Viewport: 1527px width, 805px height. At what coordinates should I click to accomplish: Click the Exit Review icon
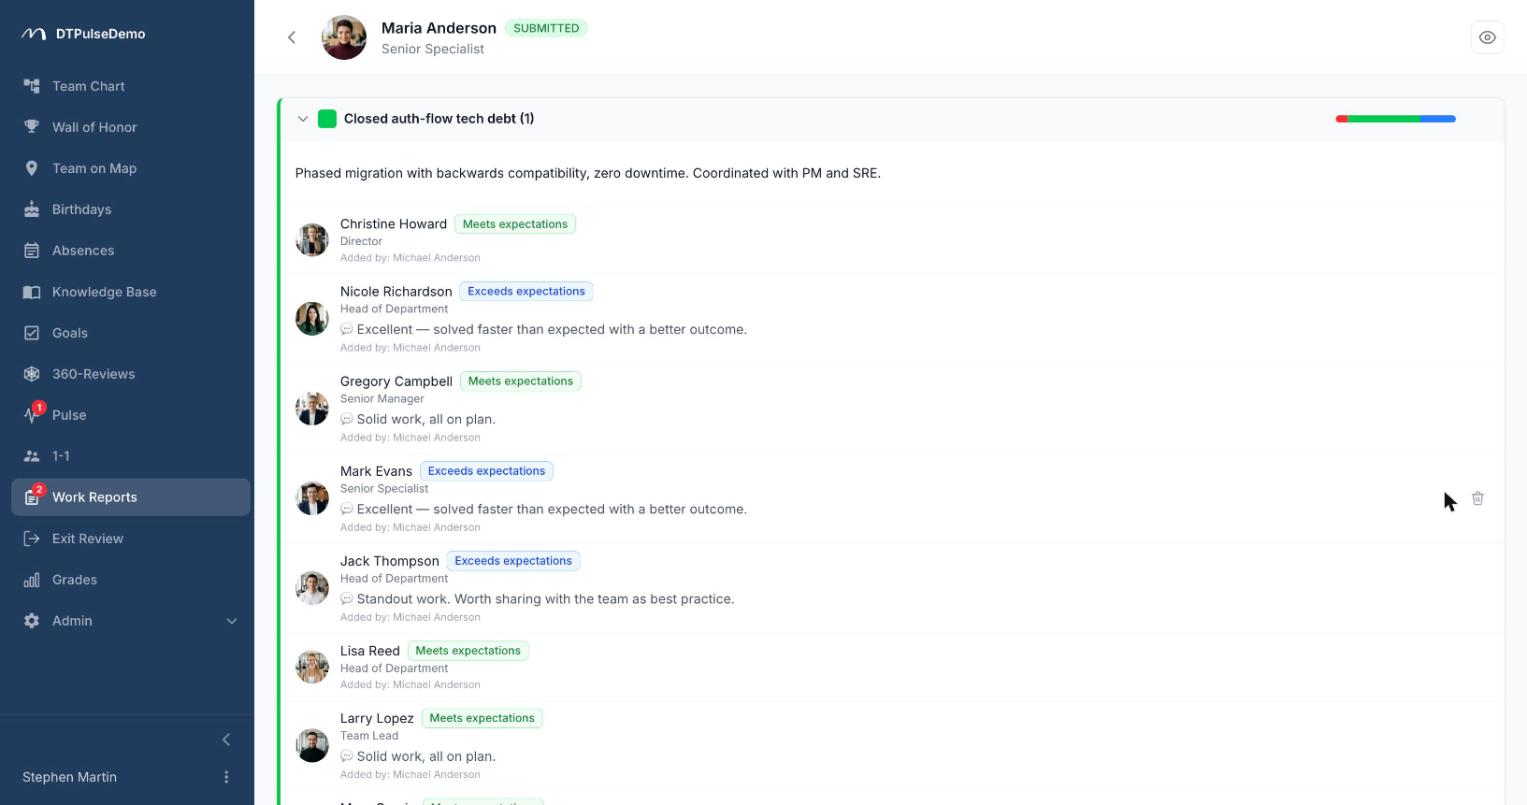click(x=32, y=538)
